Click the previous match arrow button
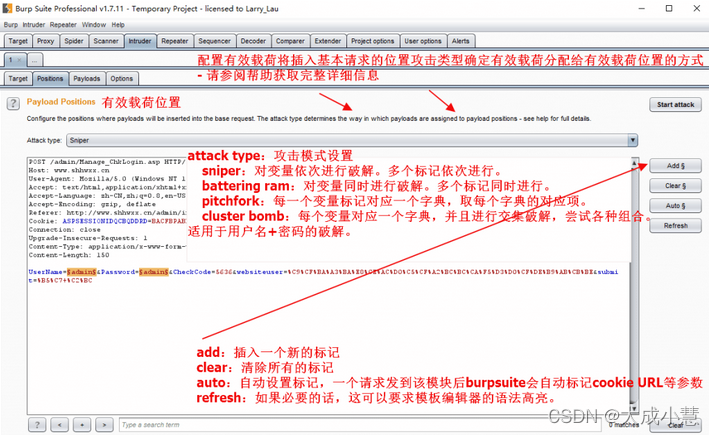The height and width of the screenshot is (435, 715). 59,425
